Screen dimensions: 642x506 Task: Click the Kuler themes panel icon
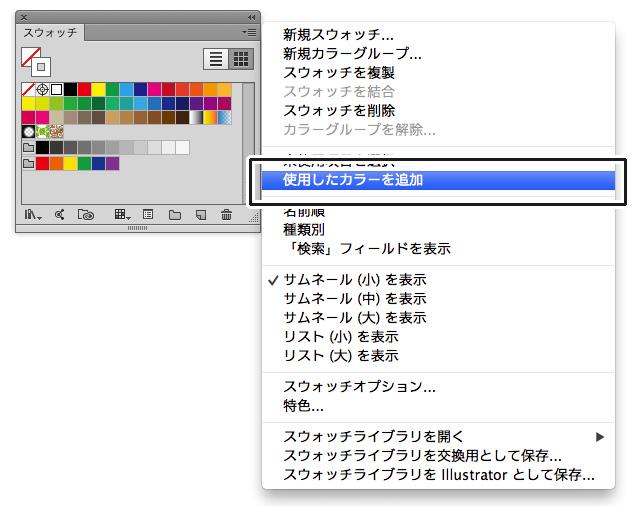60,215
